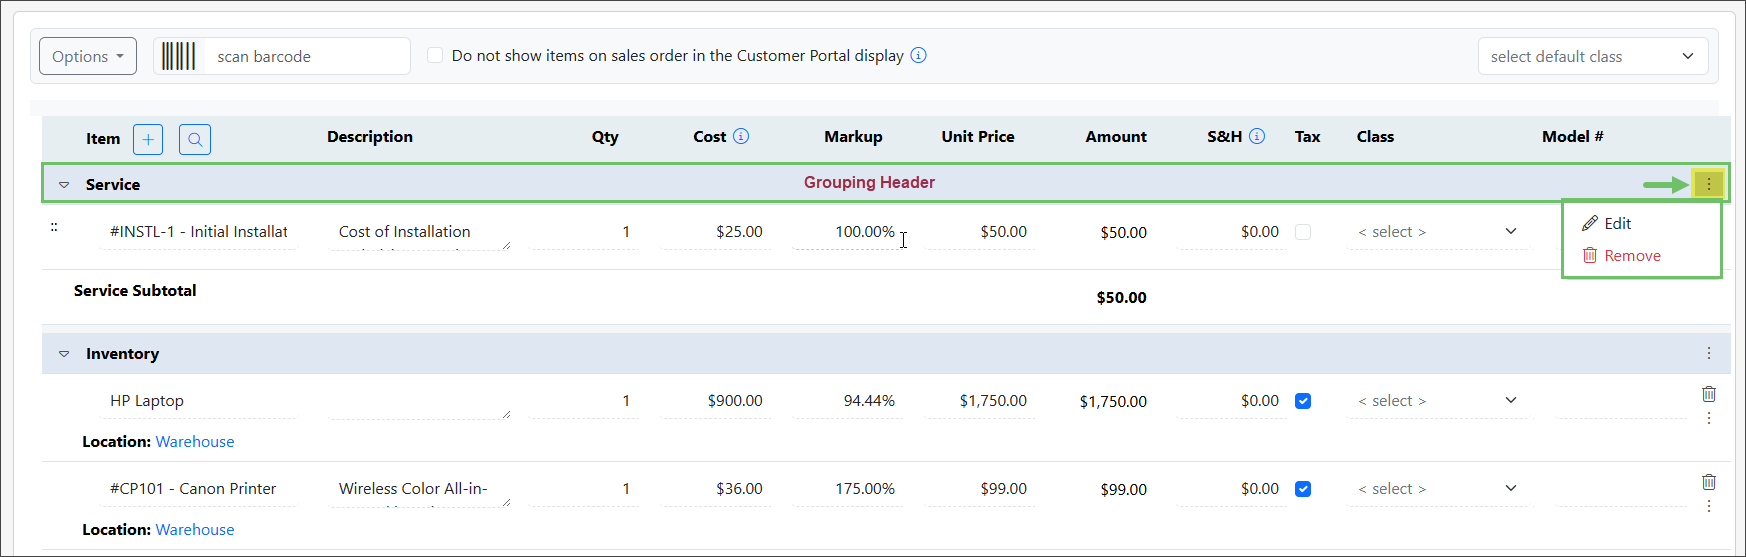Screen dimensions: 1746x557
Task: Click Warehouse location link under HP Laptop
Action: [x=195, y=441]
